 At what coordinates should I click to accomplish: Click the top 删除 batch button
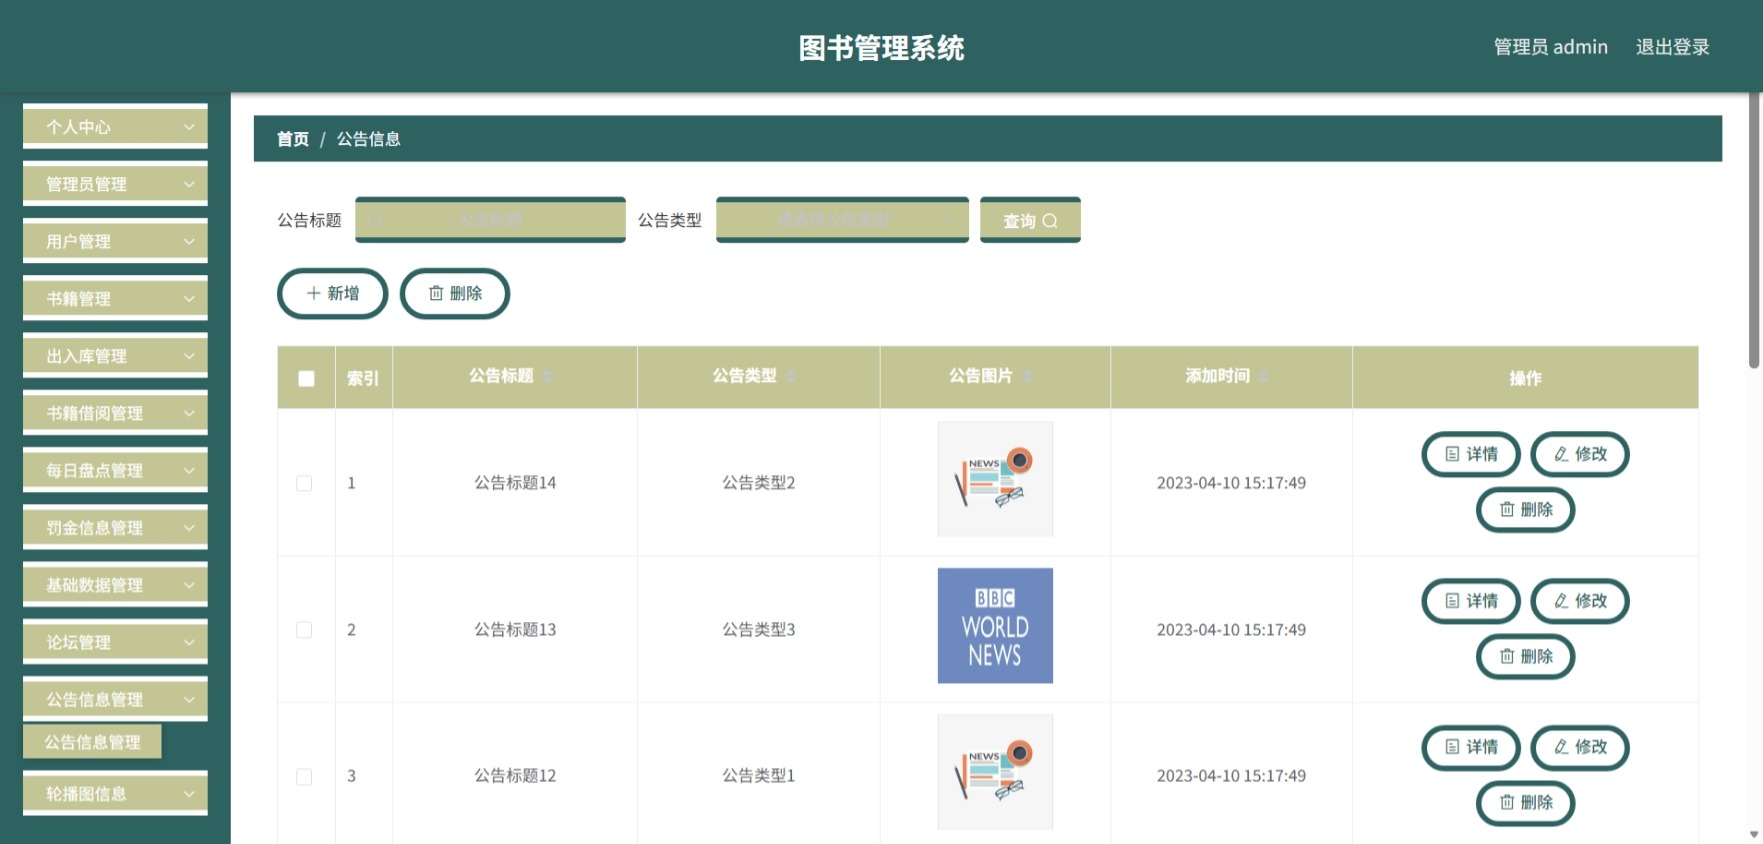455,293
